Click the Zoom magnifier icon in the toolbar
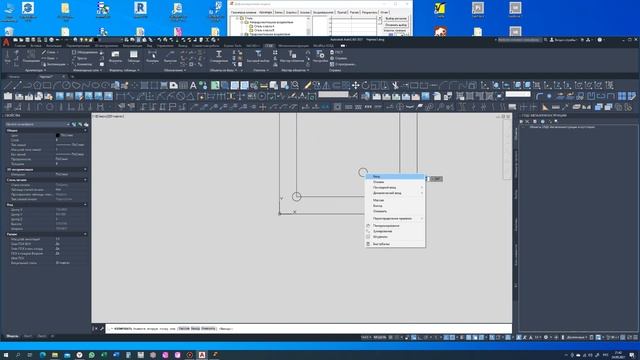640x360 pixels. [x=295, y=85]
